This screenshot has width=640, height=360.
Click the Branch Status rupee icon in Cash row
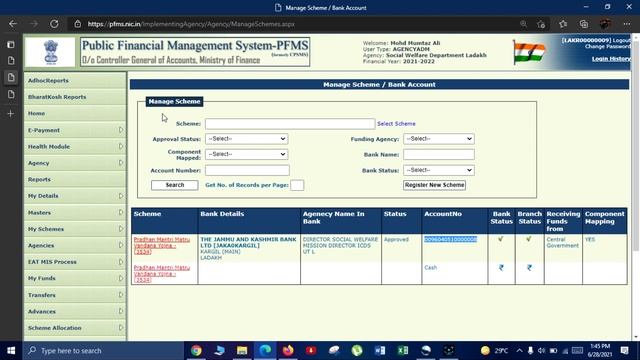click(529, 268)
